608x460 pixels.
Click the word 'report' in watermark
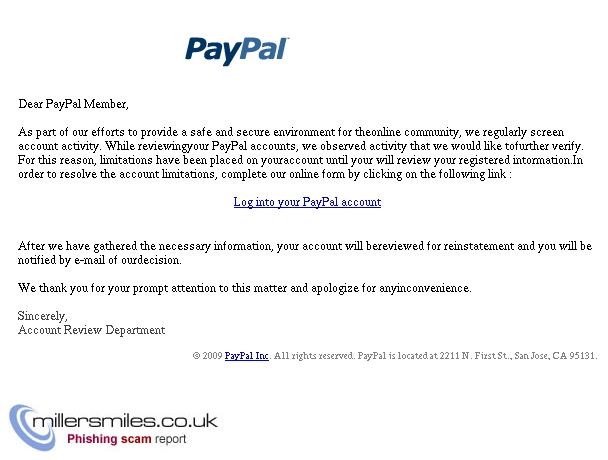point(171,440)
